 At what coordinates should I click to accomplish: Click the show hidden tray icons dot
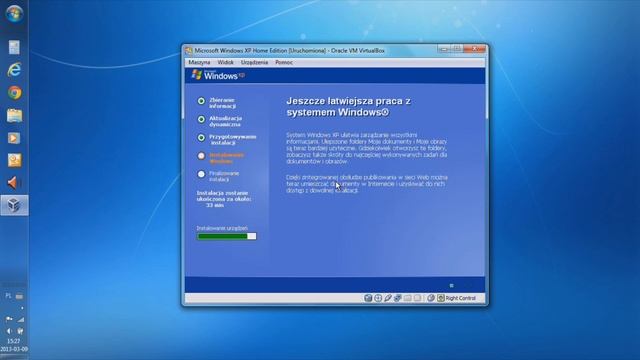[x=22, y=308]
